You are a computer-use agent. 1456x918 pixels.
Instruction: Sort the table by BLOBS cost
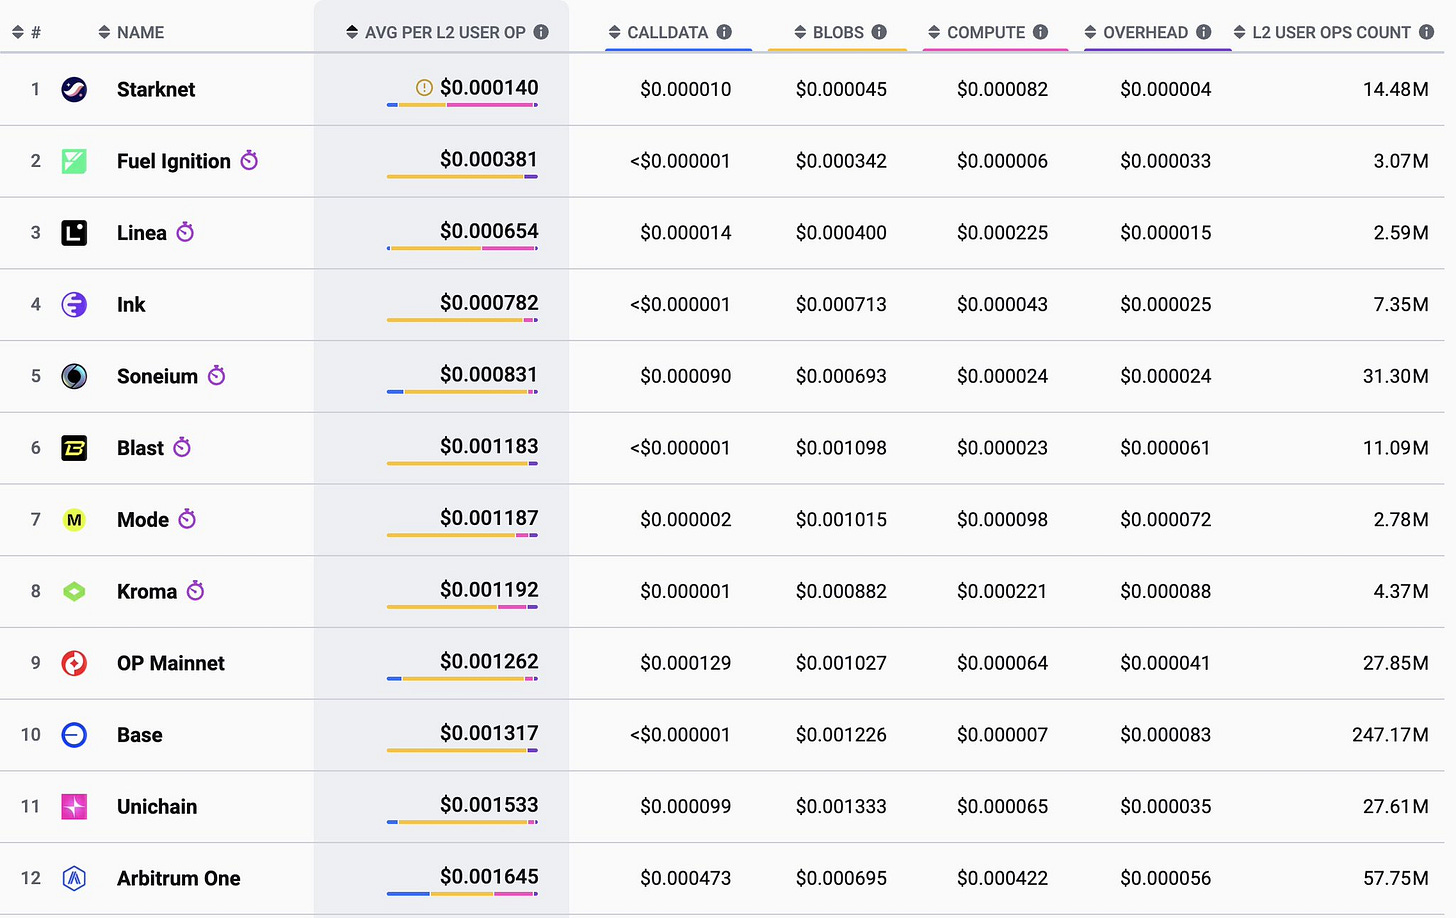pos(829,33)
